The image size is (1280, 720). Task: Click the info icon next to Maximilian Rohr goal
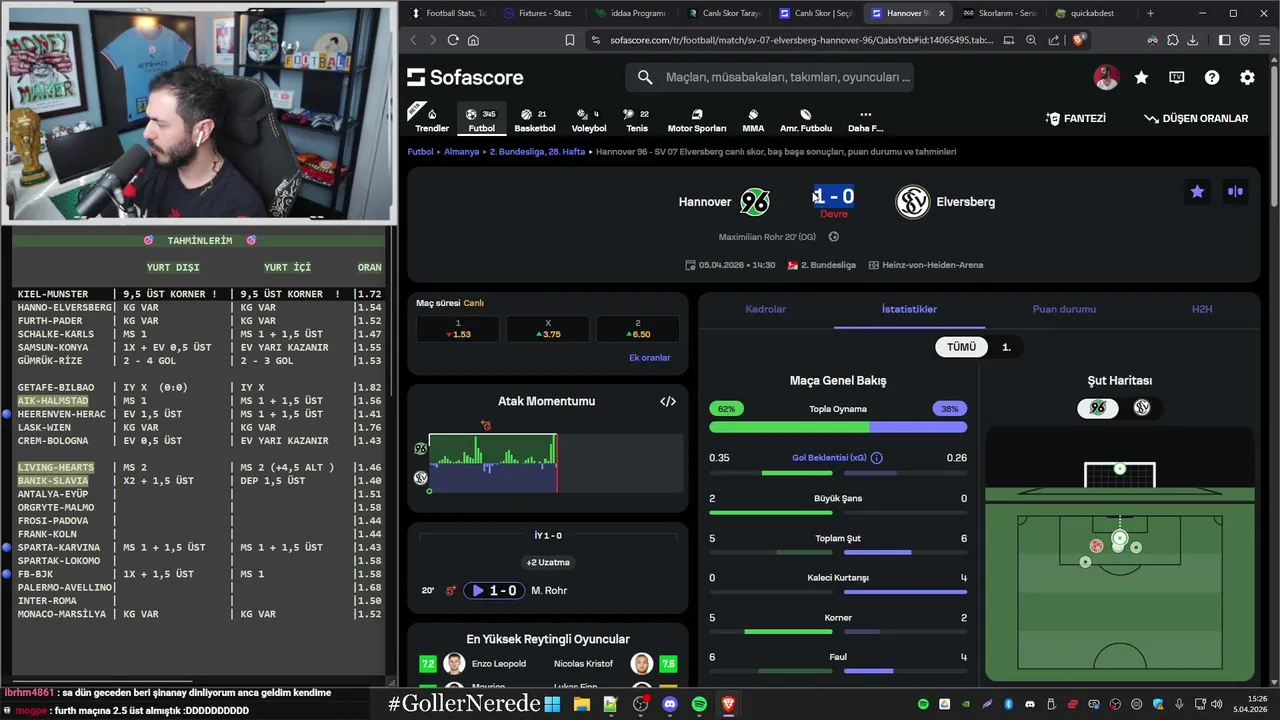(834, 237)
